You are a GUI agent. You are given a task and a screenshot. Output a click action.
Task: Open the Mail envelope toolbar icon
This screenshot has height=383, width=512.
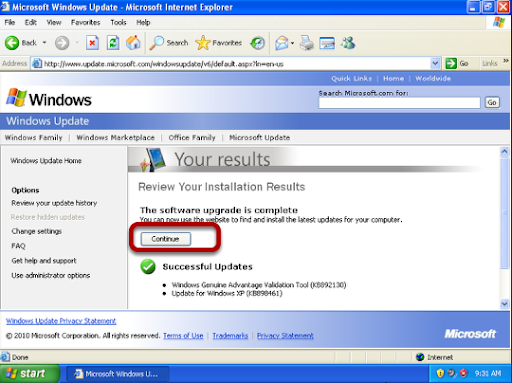(x=282, y=43)
